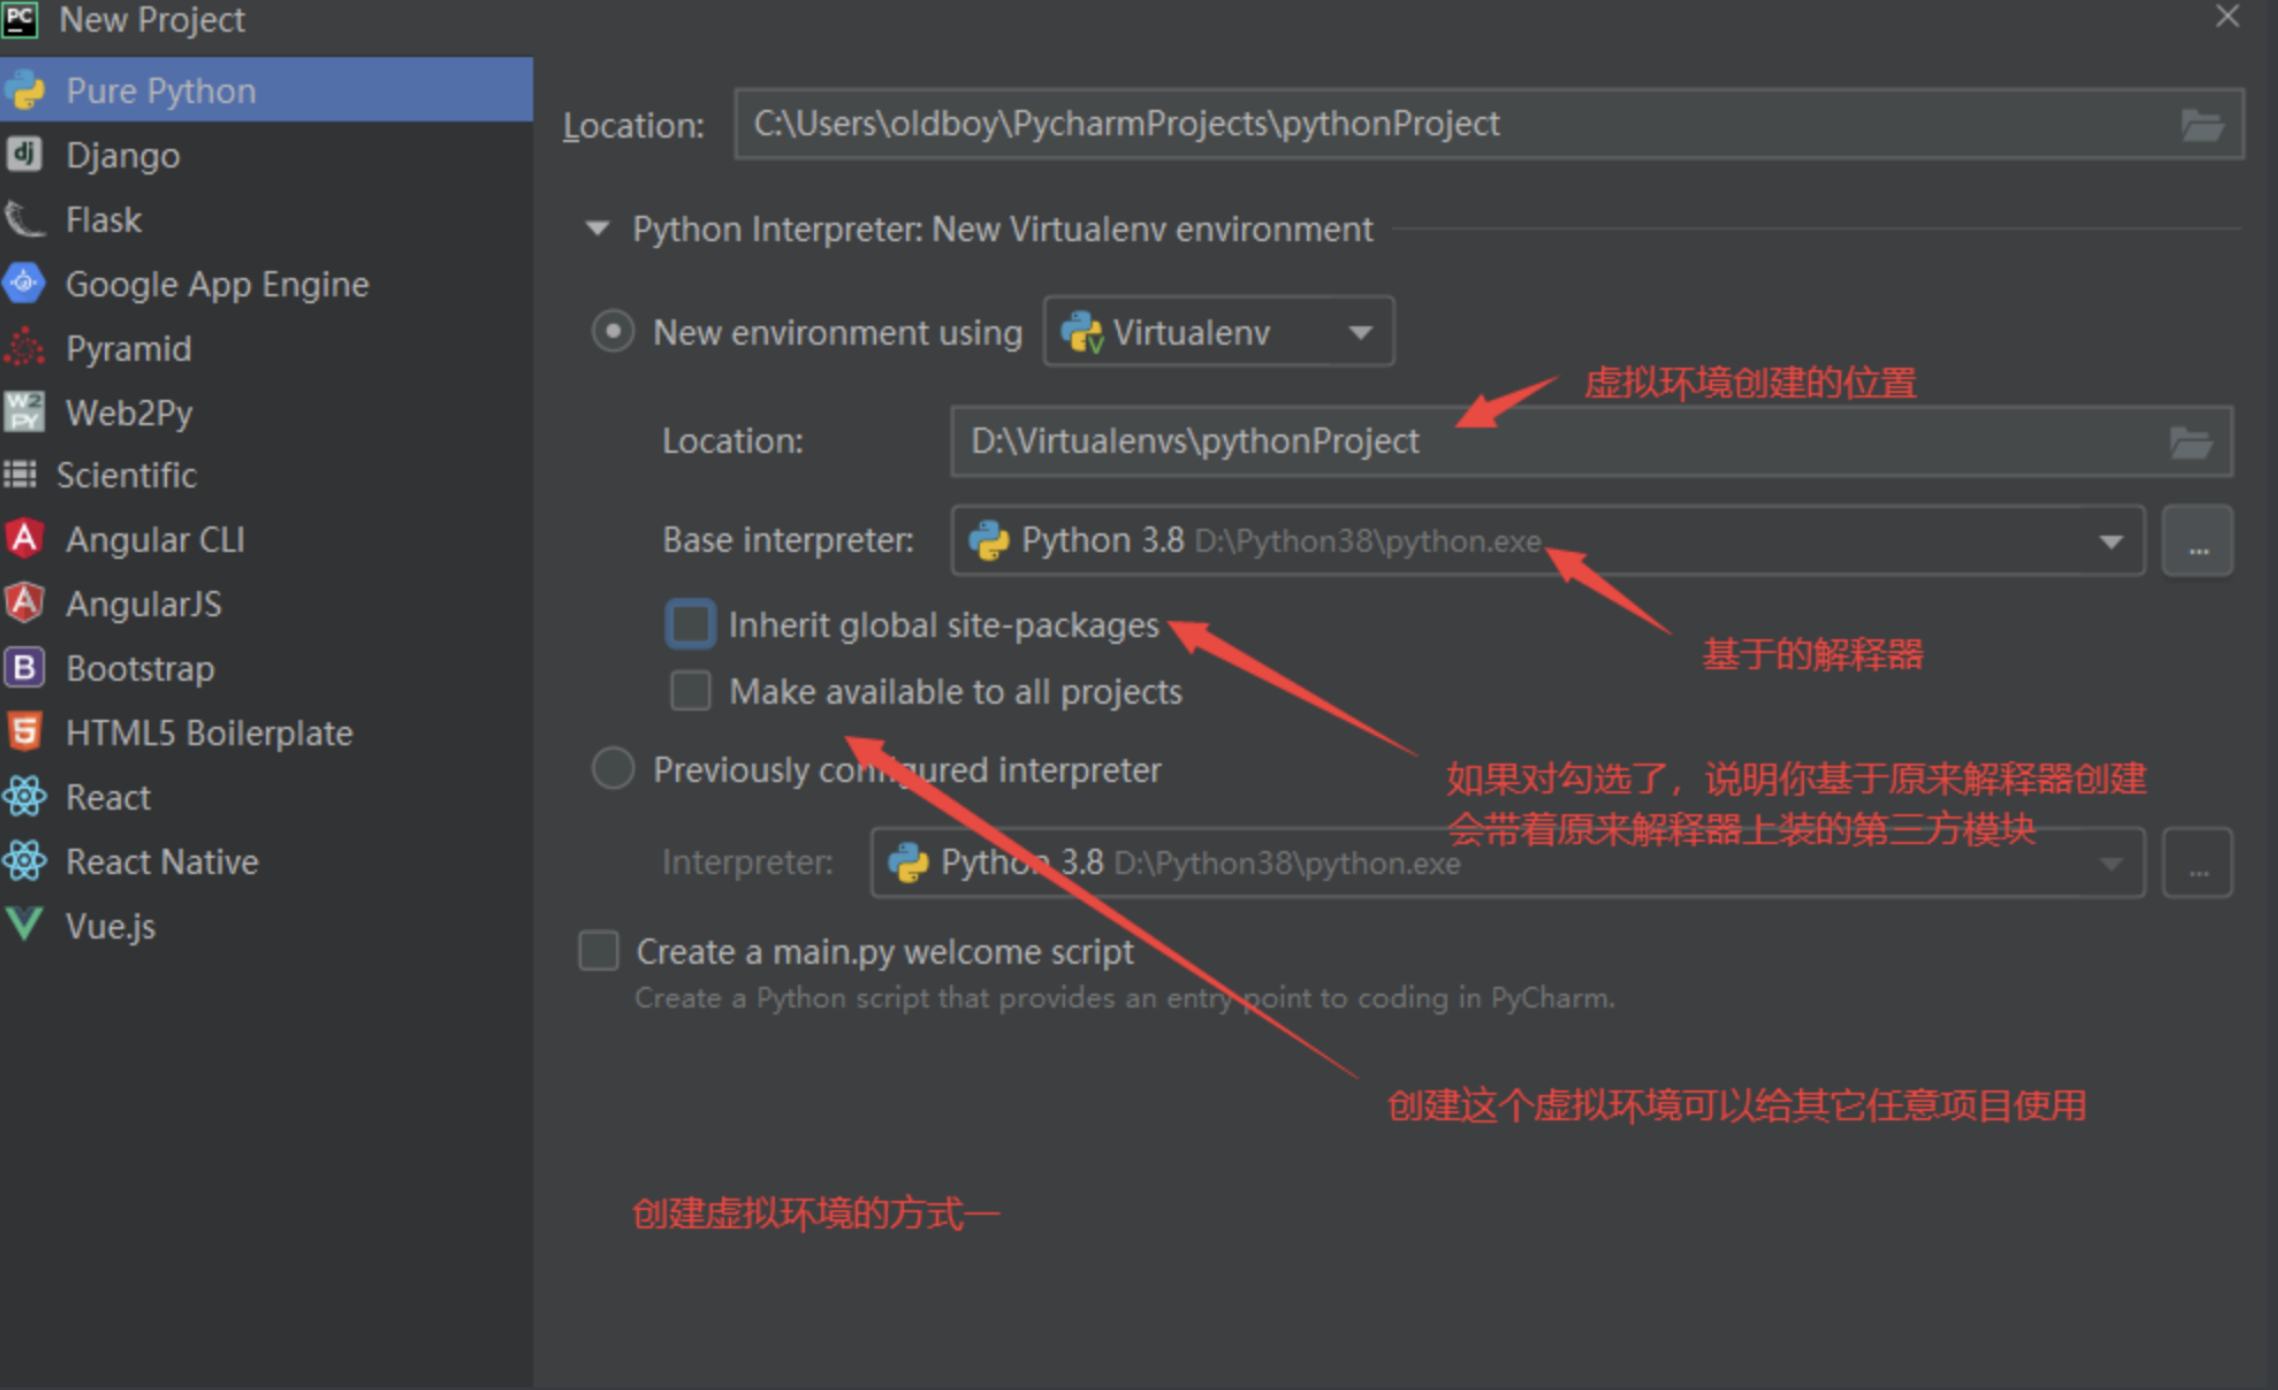
Task: Click ellipsis button beside Base interpreter
Action: [x=2197, y=541]
